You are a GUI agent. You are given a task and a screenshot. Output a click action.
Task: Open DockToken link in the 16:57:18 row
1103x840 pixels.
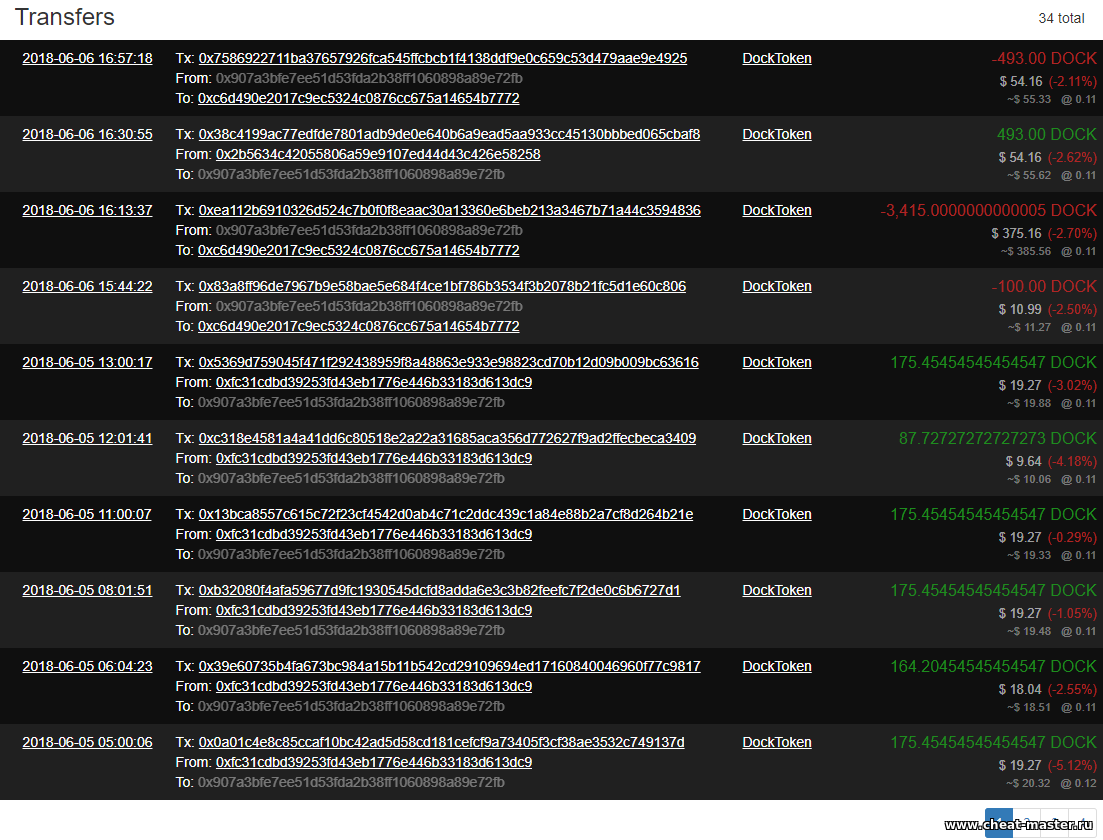pyautogui.click(x=776, y=58)
